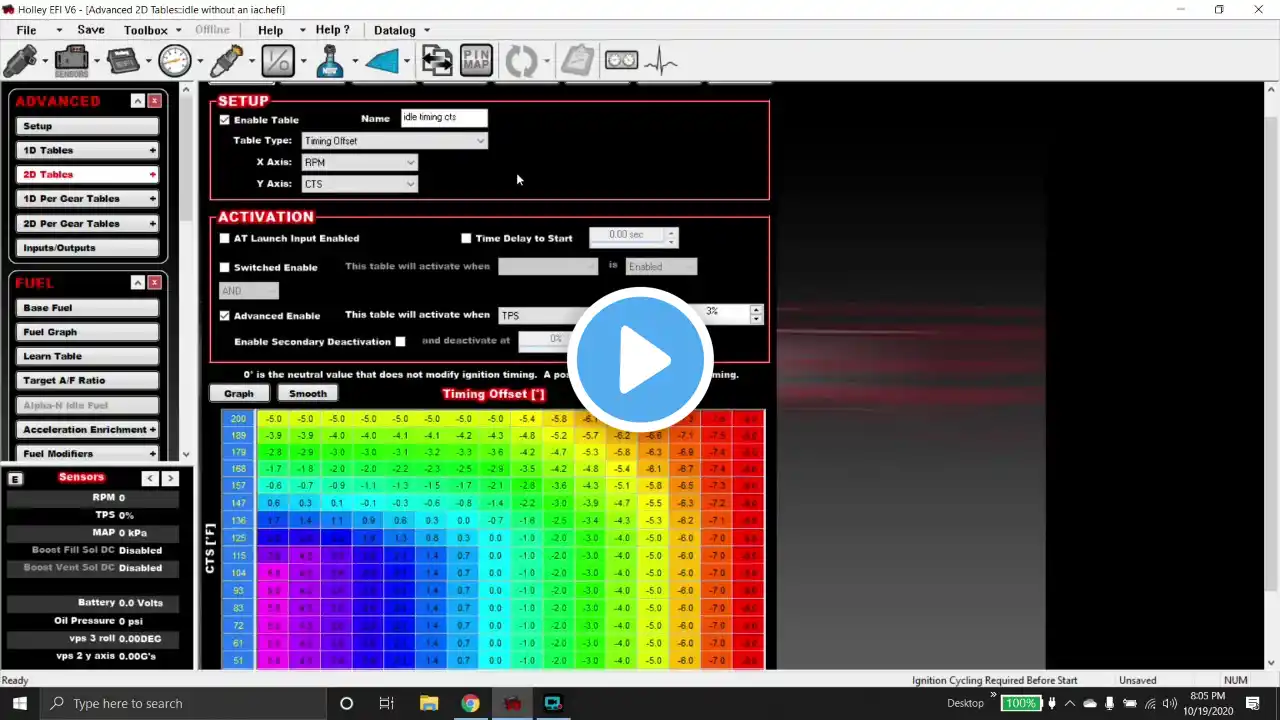
Task: Close the ADVANCED panel with red X
Action: [x=154, y=101]
